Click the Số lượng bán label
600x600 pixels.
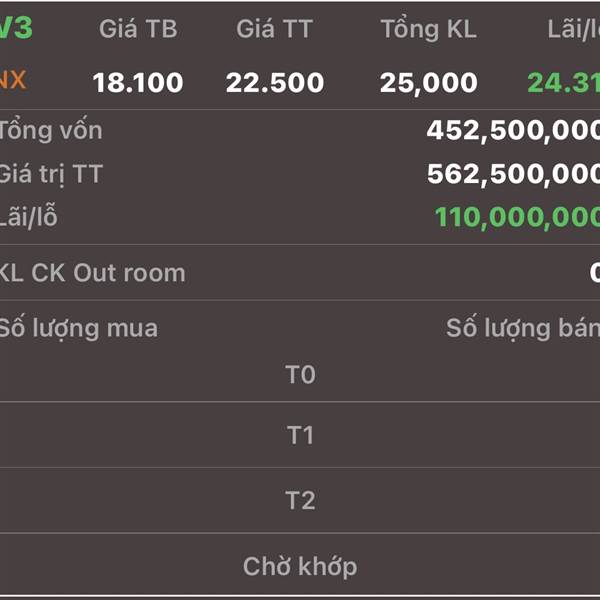[x=523, y=329]
